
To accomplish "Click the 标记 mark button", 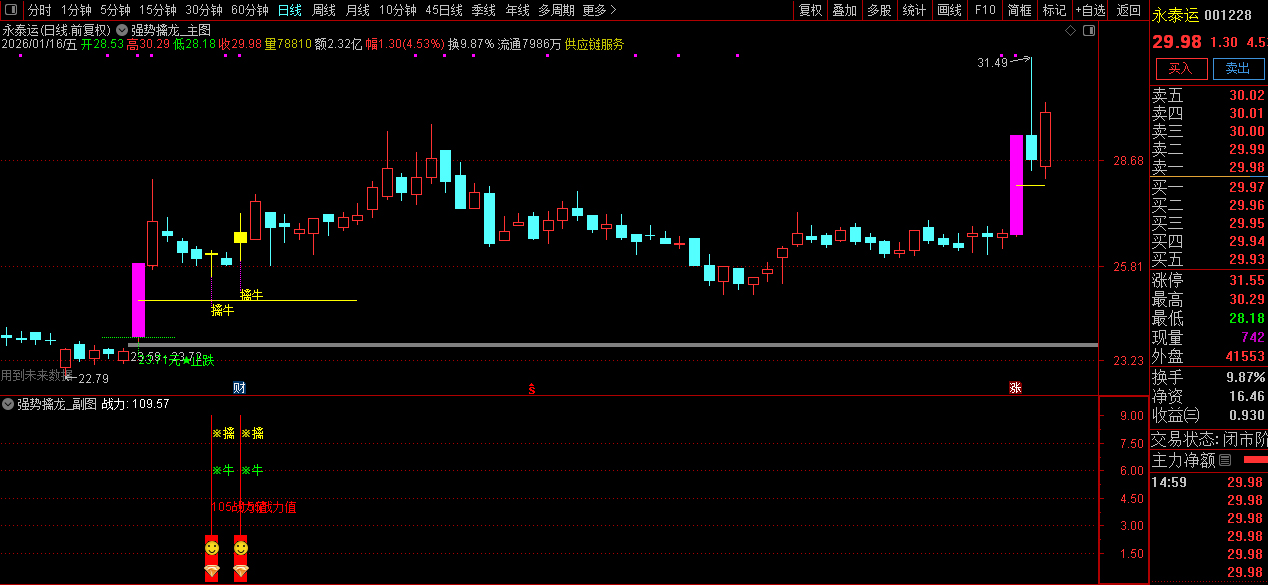I will point(1054,10).
